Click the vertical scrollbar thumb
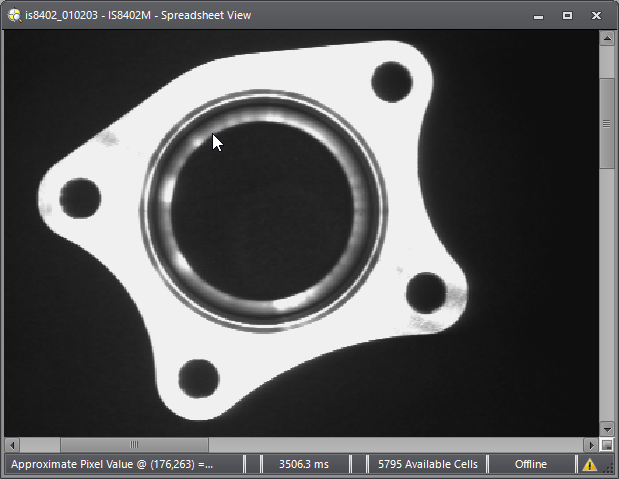Screen dimensions: 619x479 [607, 122]
